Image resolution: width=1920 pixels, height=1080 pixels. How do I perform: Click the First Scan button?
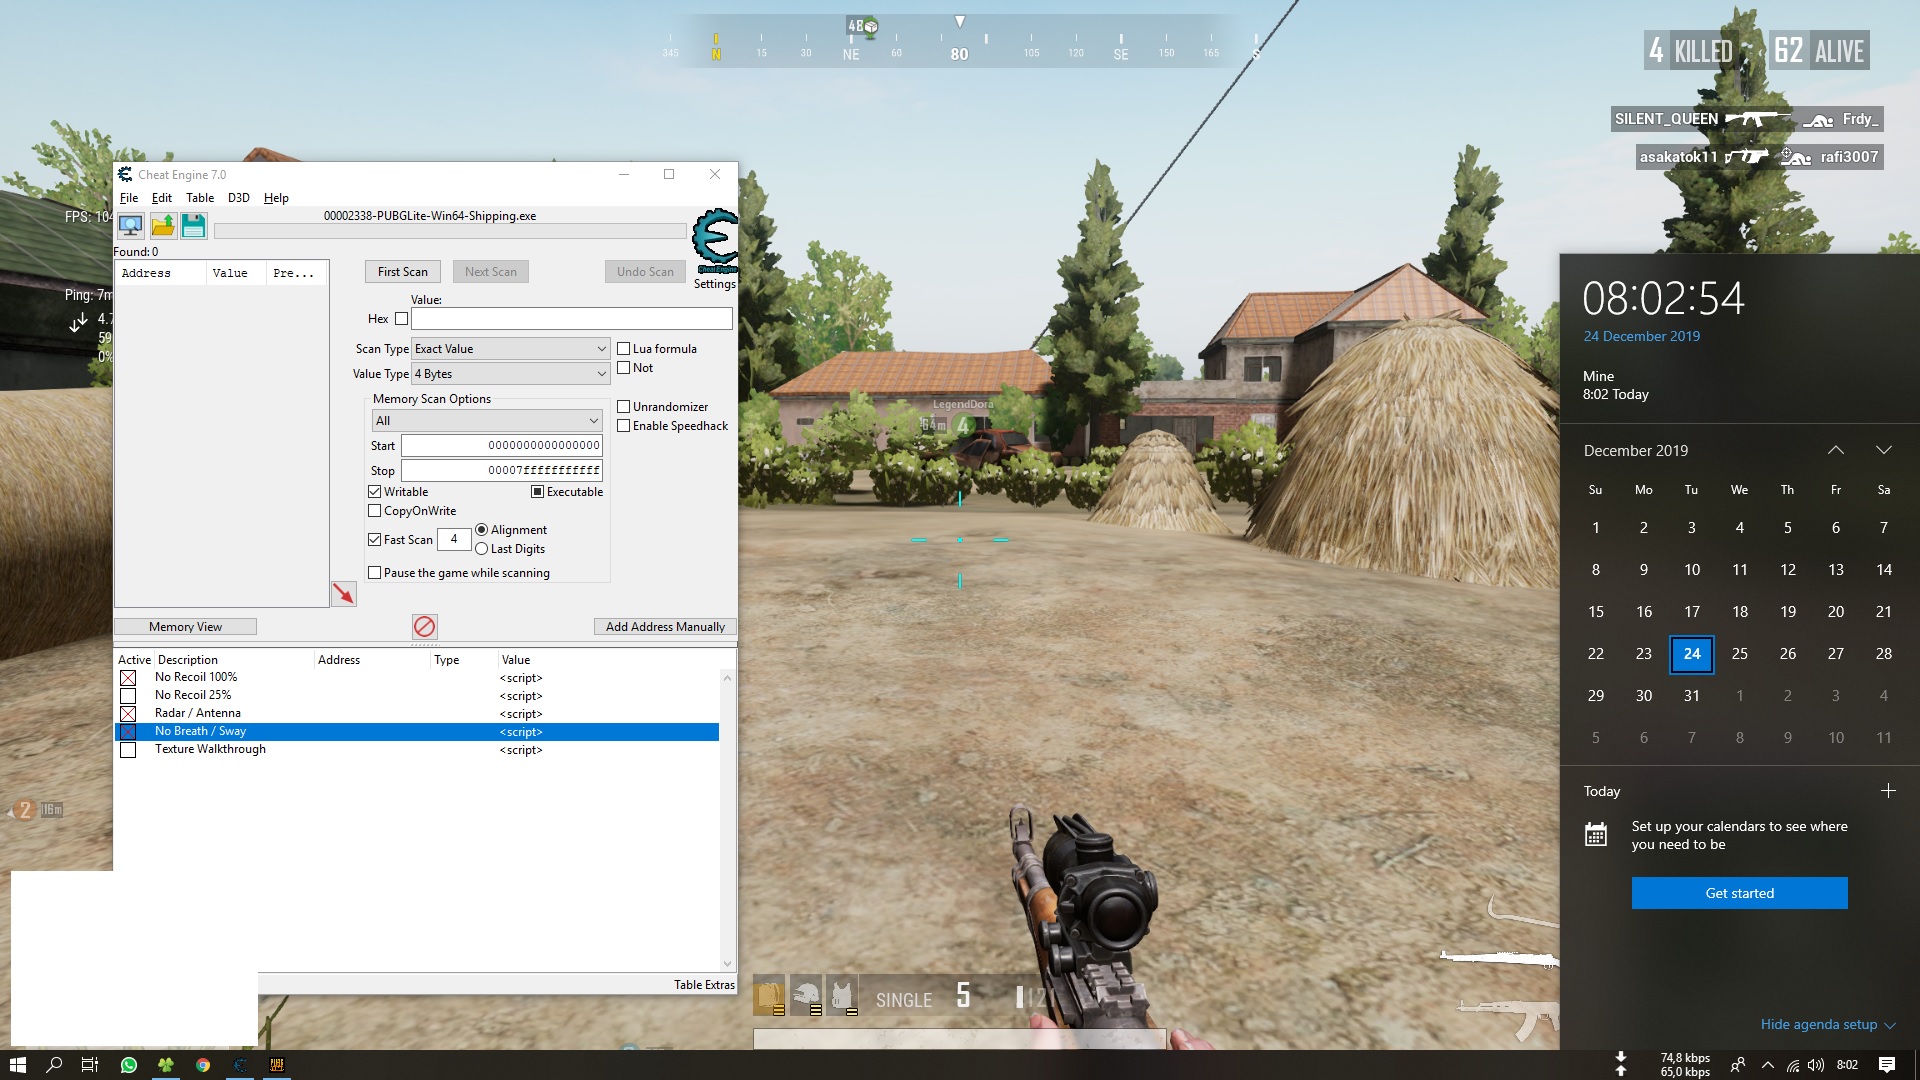[403, 272]
